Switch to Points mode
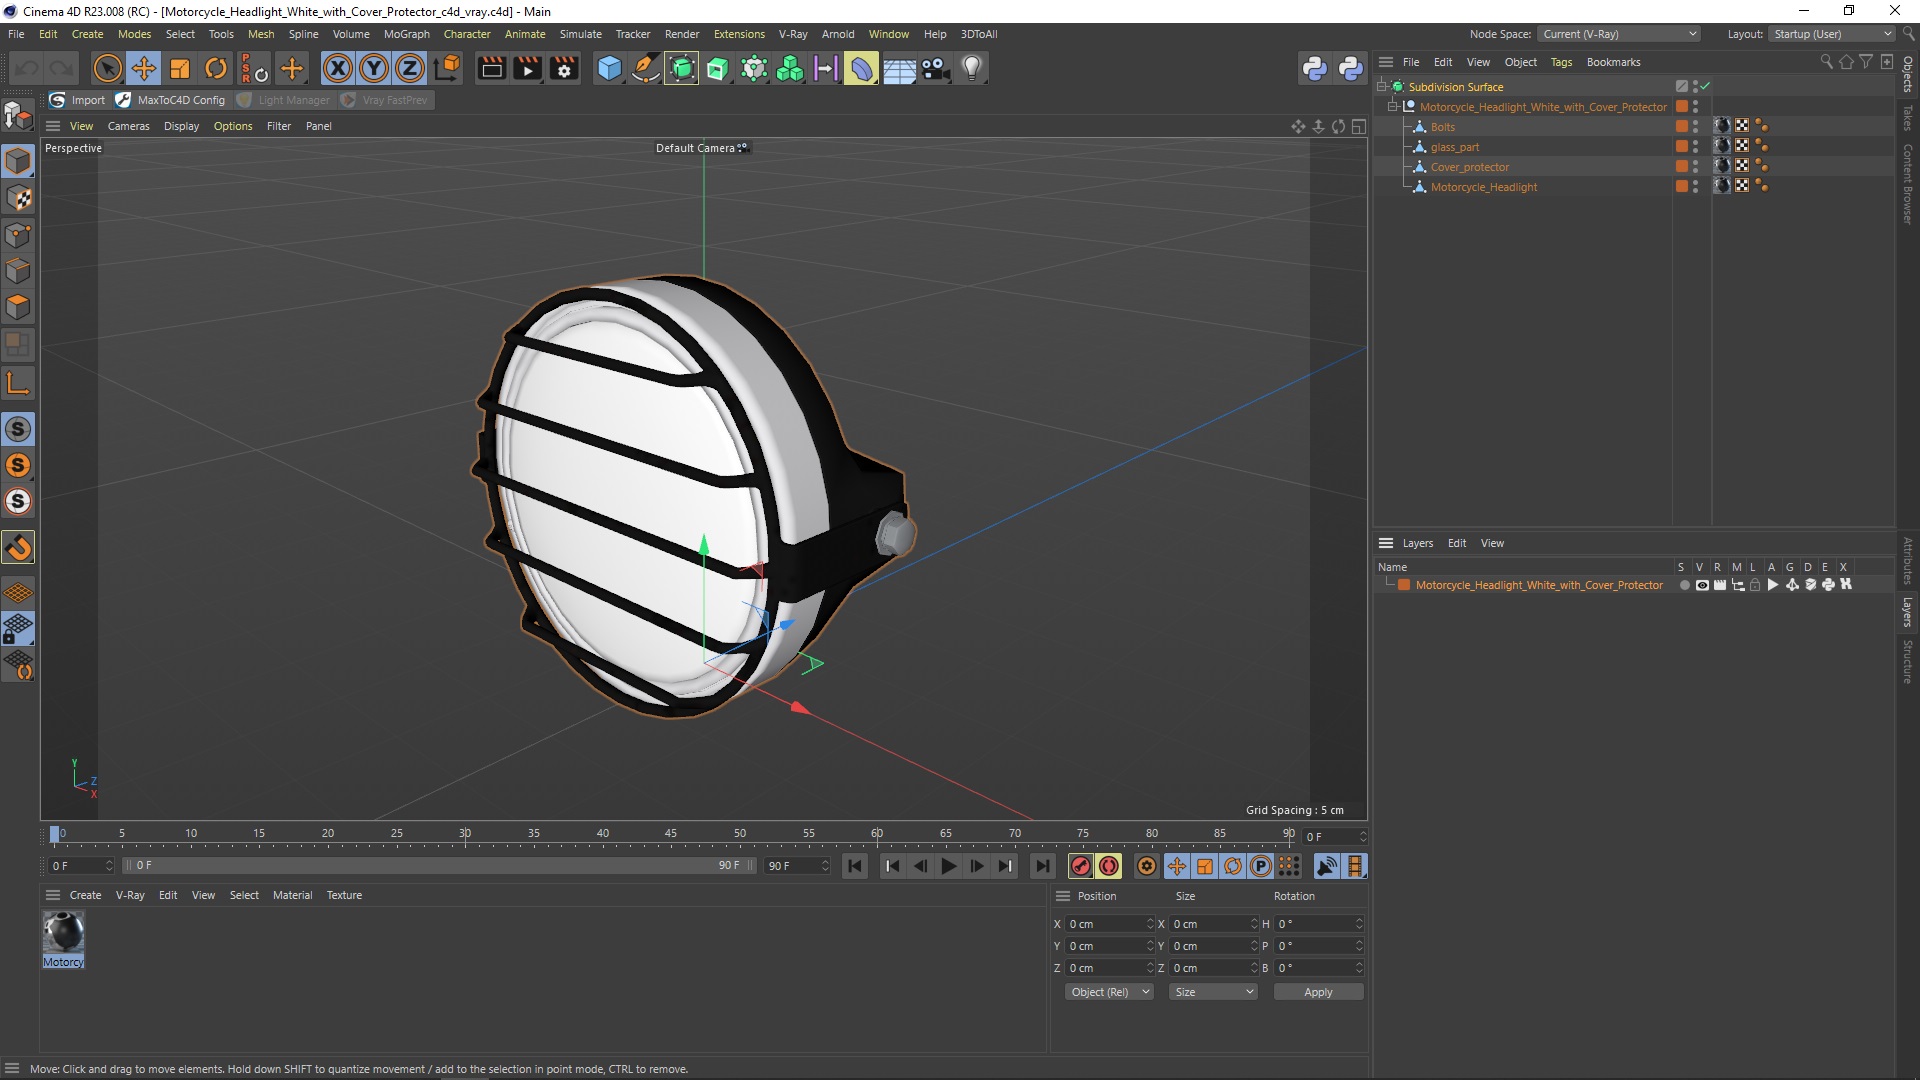Screen dimensions: 1920x1080 [x=18, y=235]
